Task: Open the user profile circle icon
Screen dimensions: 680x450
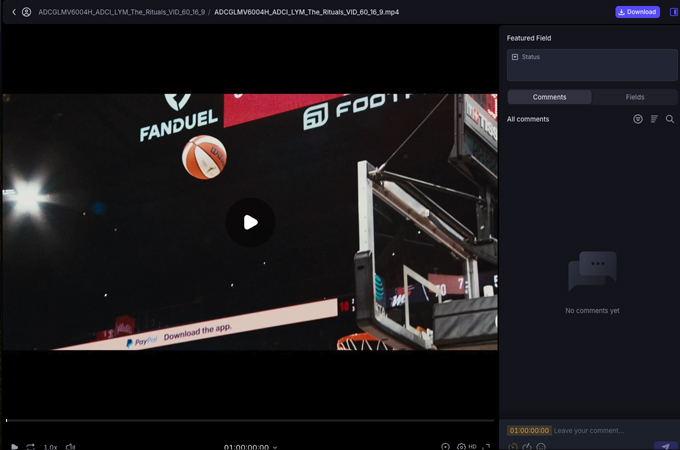Action: [26, 12]
